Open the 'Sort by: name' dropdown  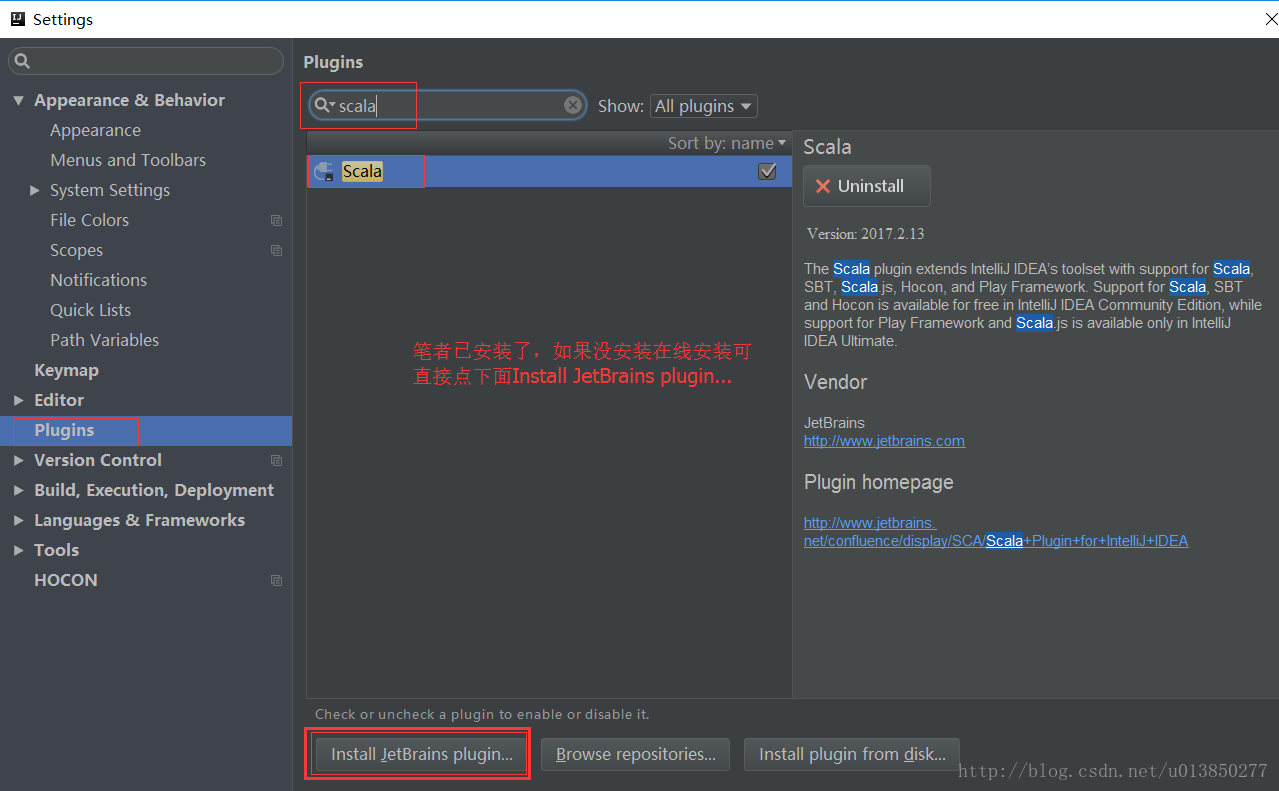[727, 143]
